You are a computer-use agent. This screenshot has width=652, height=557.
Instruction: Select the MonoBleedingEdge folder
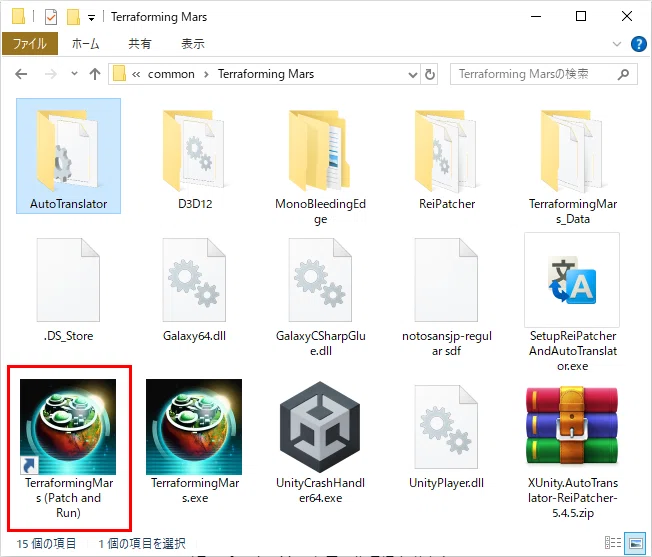(x=320, y=167)
